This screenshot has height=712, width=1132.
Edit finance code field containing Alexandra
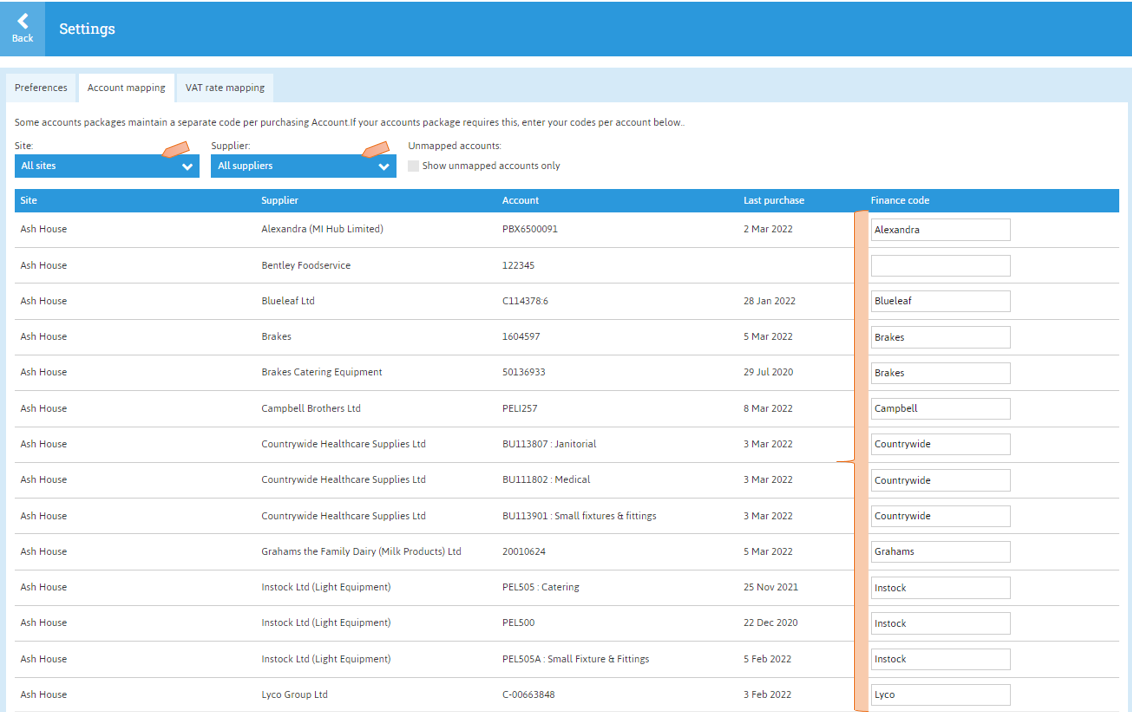pos(940,230)
